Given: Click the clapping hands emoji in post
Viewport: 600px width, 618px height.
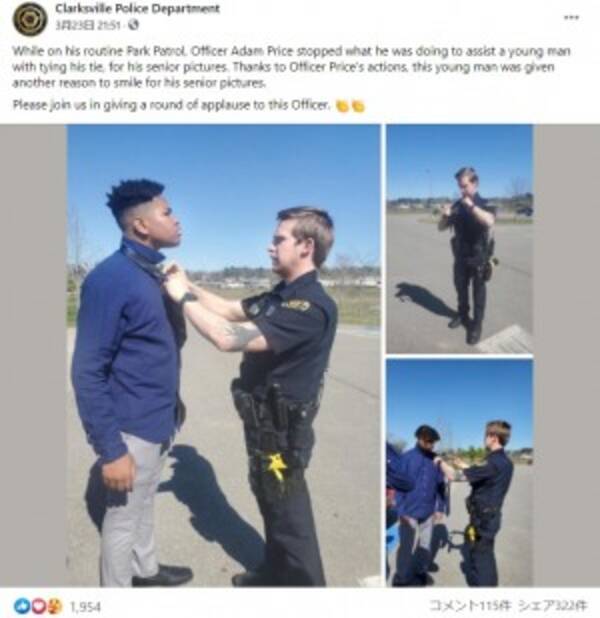Looking at the screenshot, I should (x=342, y=106).
